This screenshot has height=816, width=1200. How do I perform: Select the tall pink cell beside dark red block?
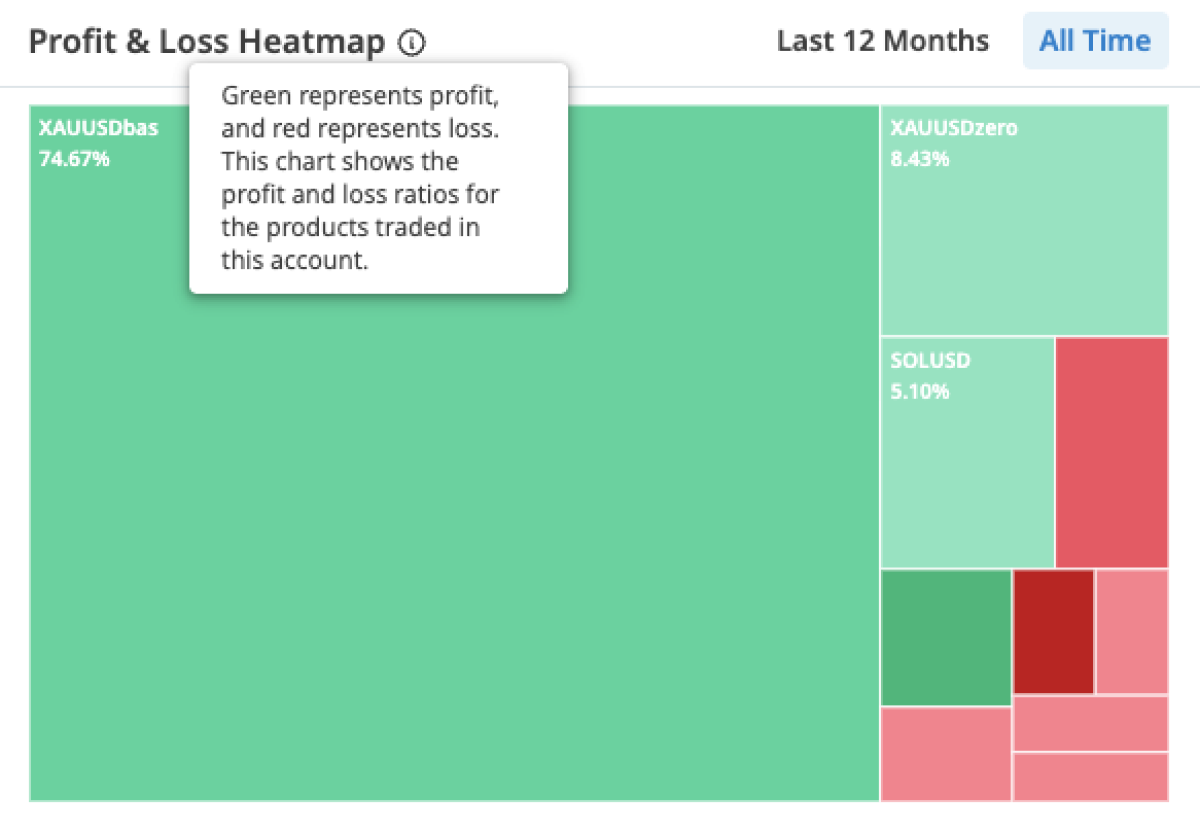[1130, 630]
